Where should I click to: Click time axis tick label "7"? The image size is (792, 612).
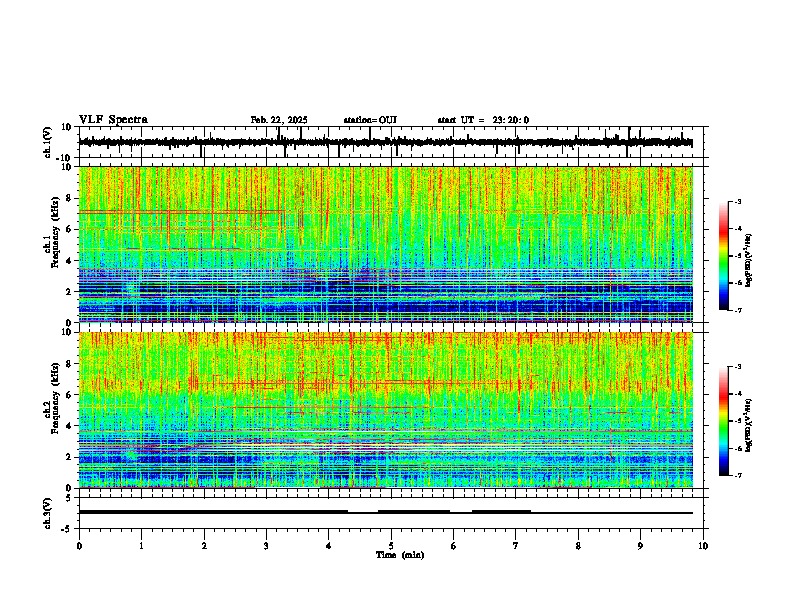click(x=516, y=546)
